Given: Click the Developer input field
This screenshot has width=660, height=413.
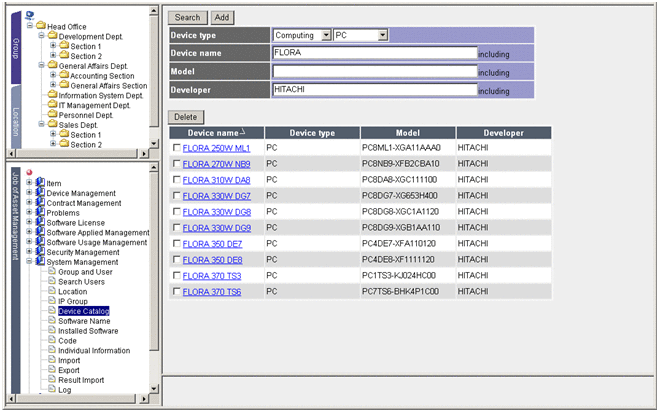Looking at the screenshot, I should pos(374,90).
